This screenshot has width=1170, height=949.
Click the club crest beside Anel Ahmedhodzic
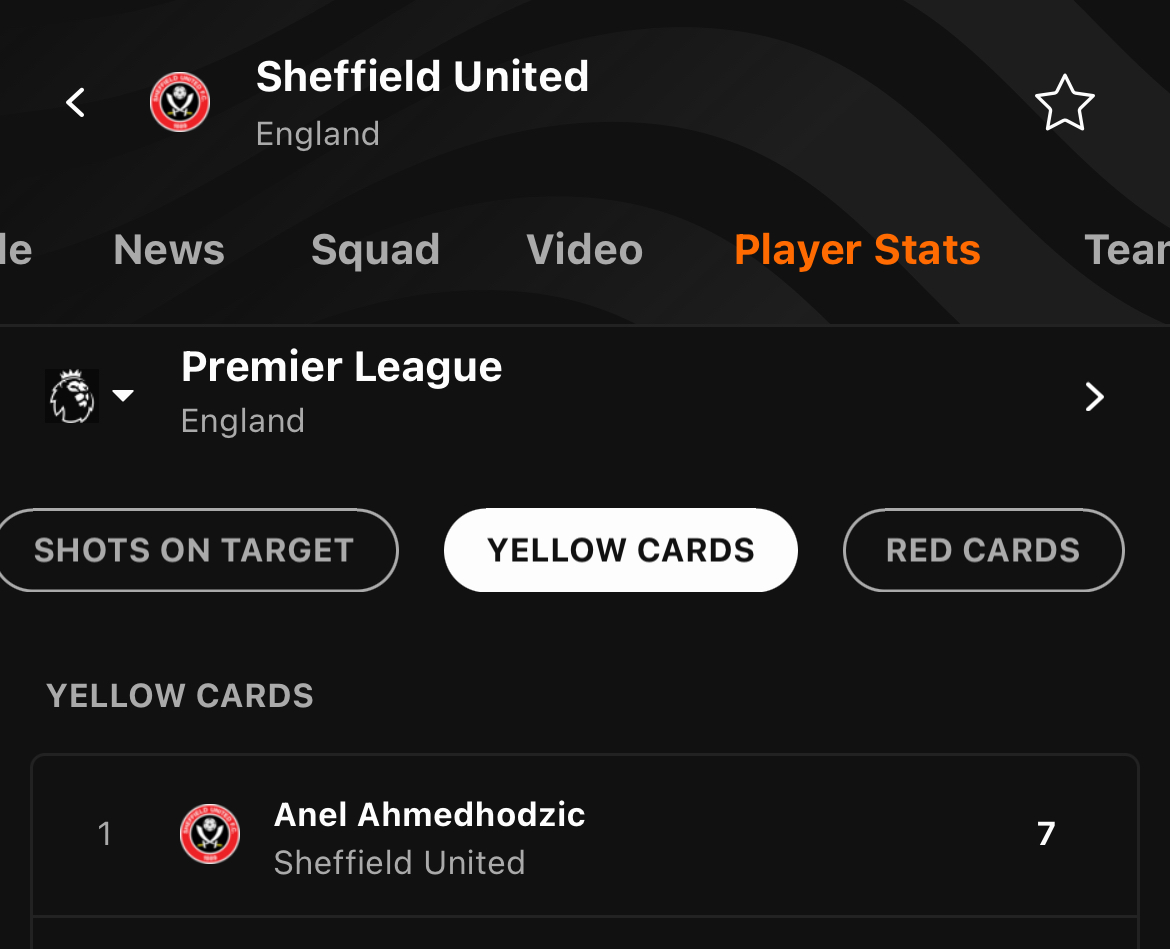(210, 834)
